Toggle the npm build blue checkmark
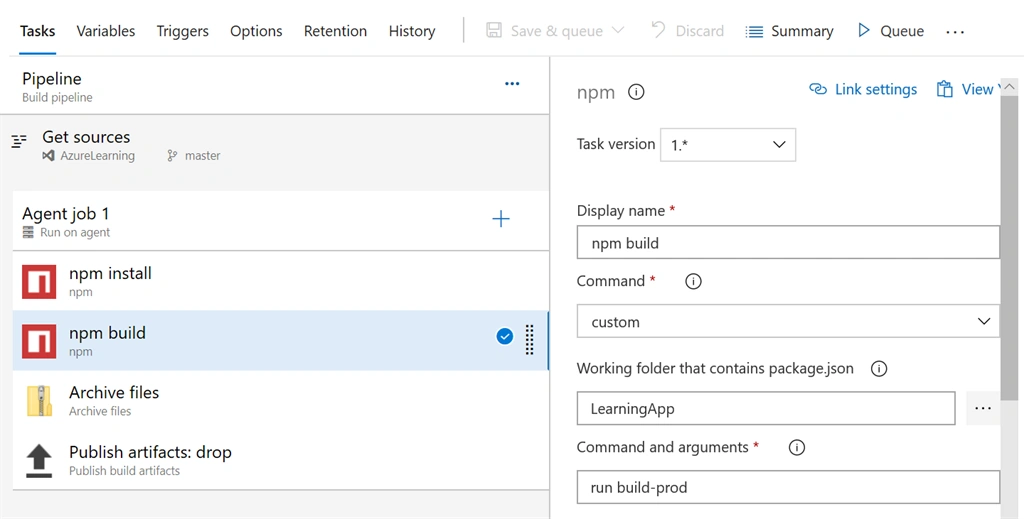This screenshot has width=1024, height=519. [505, 336]
